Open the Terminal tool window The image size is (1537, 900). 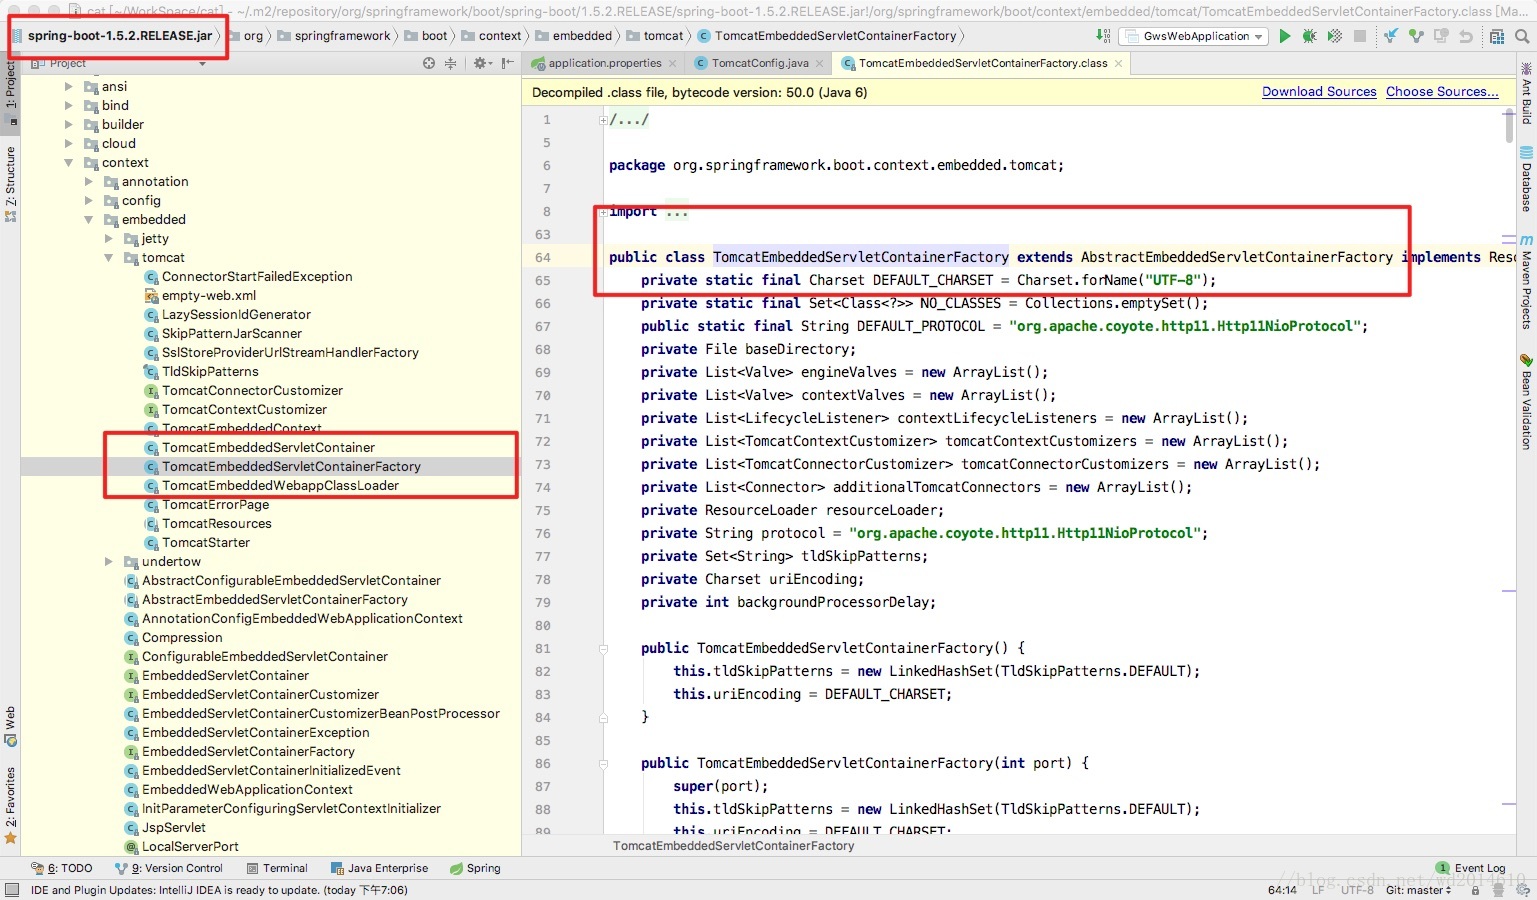click(277, 868)
